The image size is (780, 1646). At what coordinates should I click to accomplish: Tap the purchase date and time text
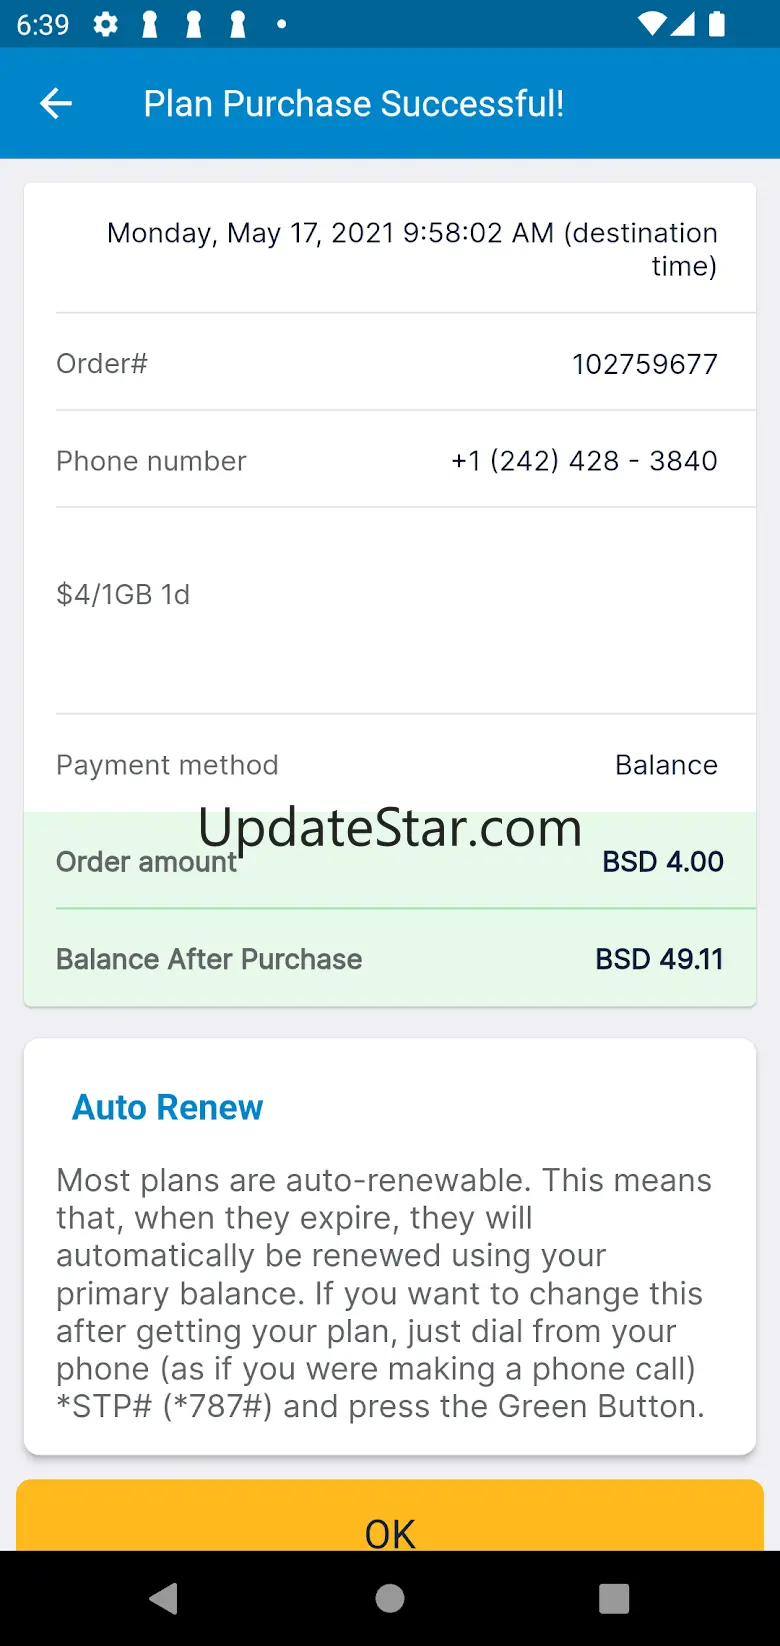(x=412, y=249)
